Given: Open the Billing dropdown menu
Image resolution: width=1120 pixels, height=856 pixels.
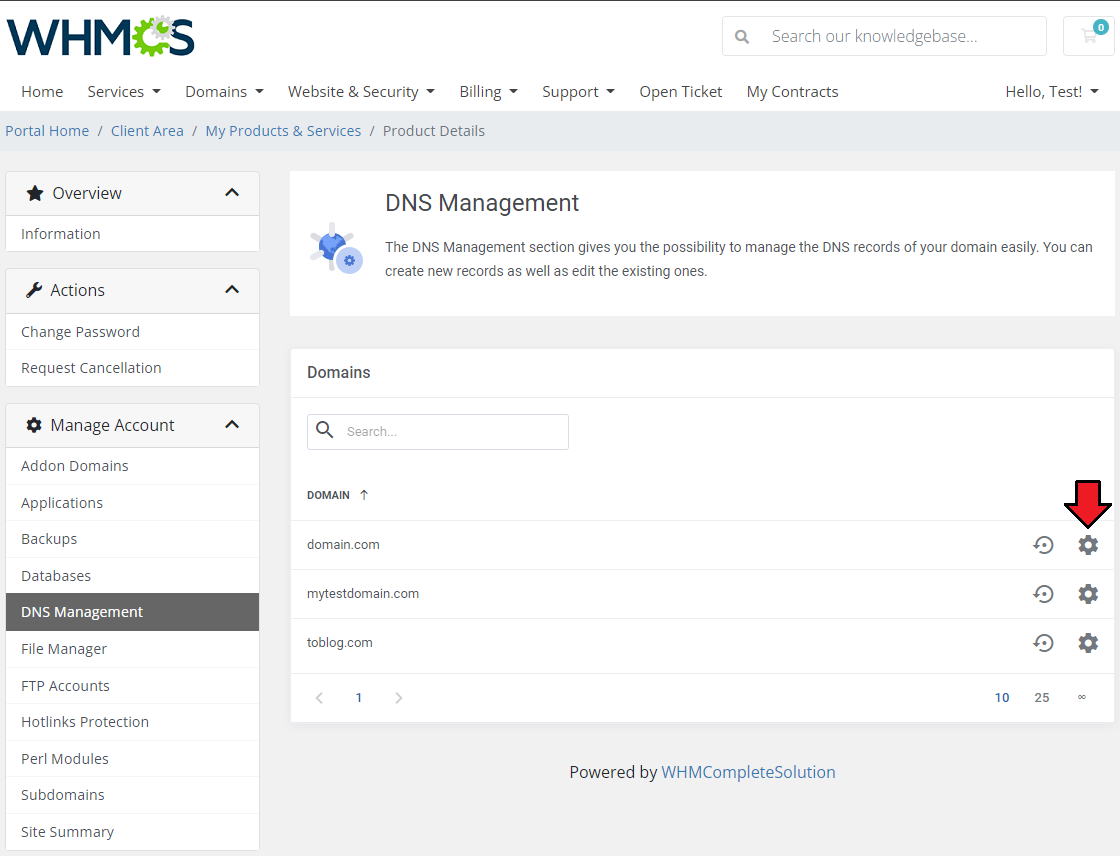Looking at the screenshot, I should [489, 91].
